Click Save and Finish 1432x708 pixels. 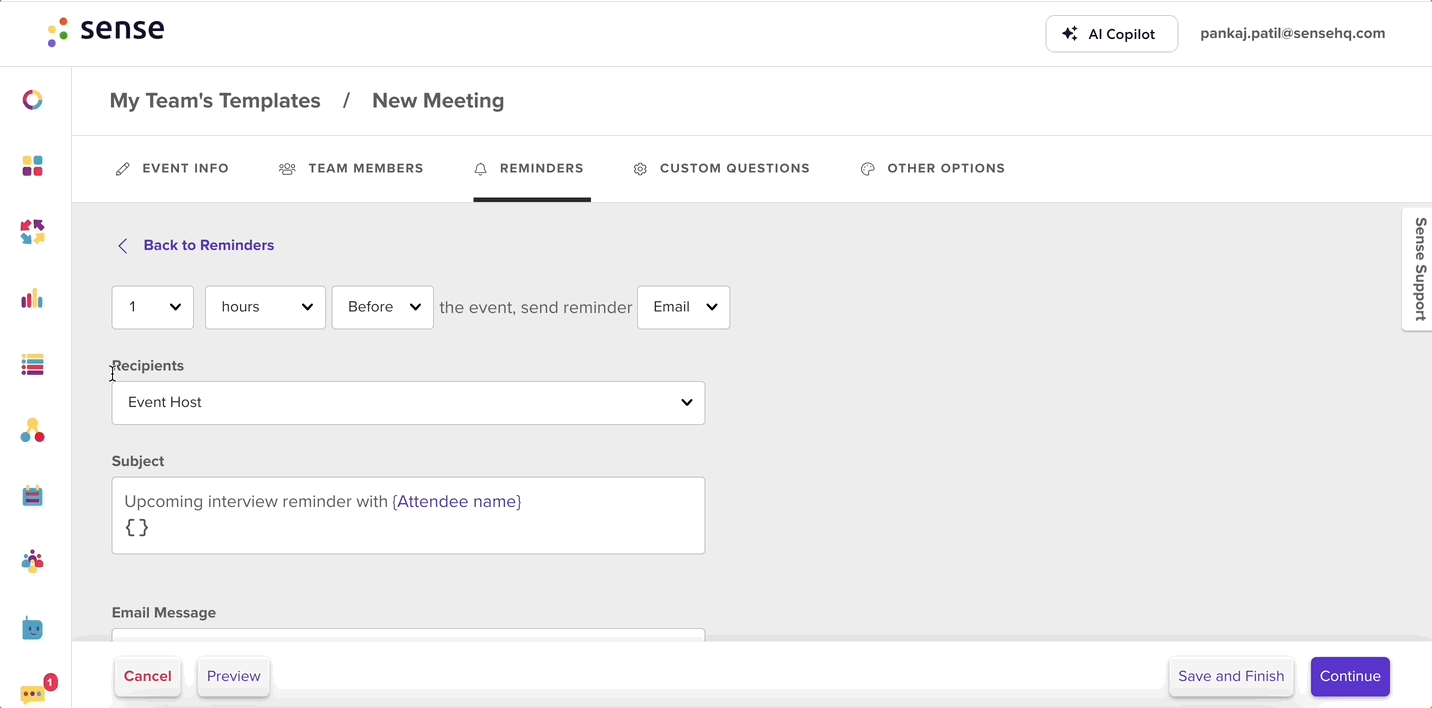[x=1231, y=676]
